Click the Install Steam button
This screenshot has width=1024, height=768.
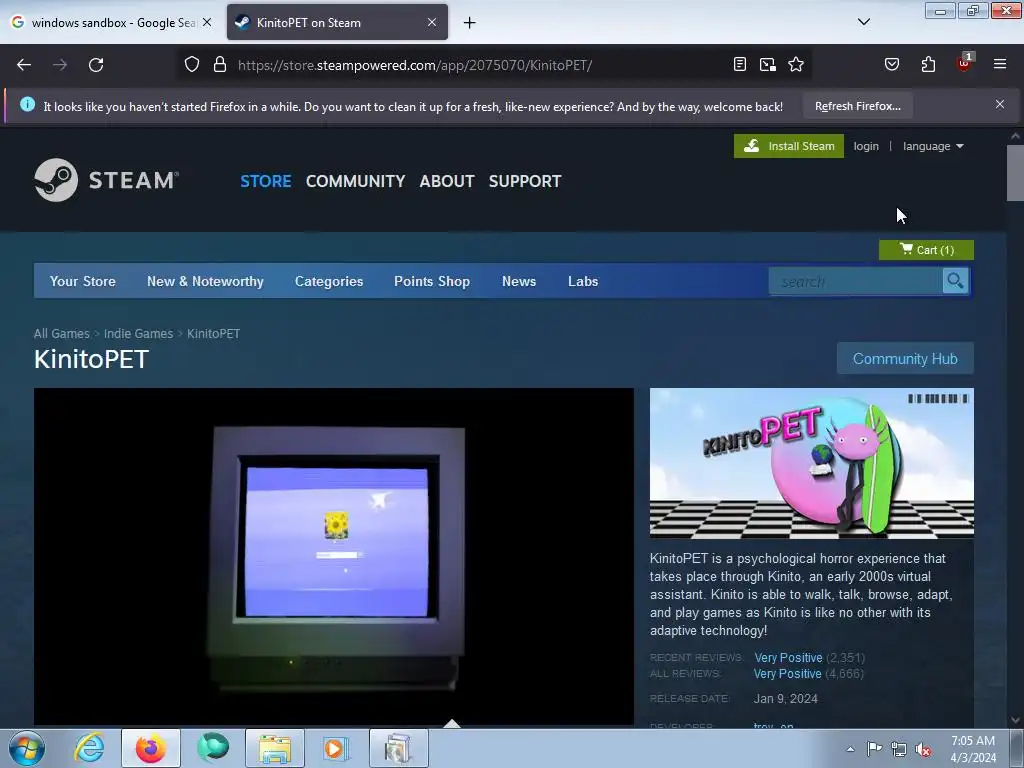click(789, 146)
